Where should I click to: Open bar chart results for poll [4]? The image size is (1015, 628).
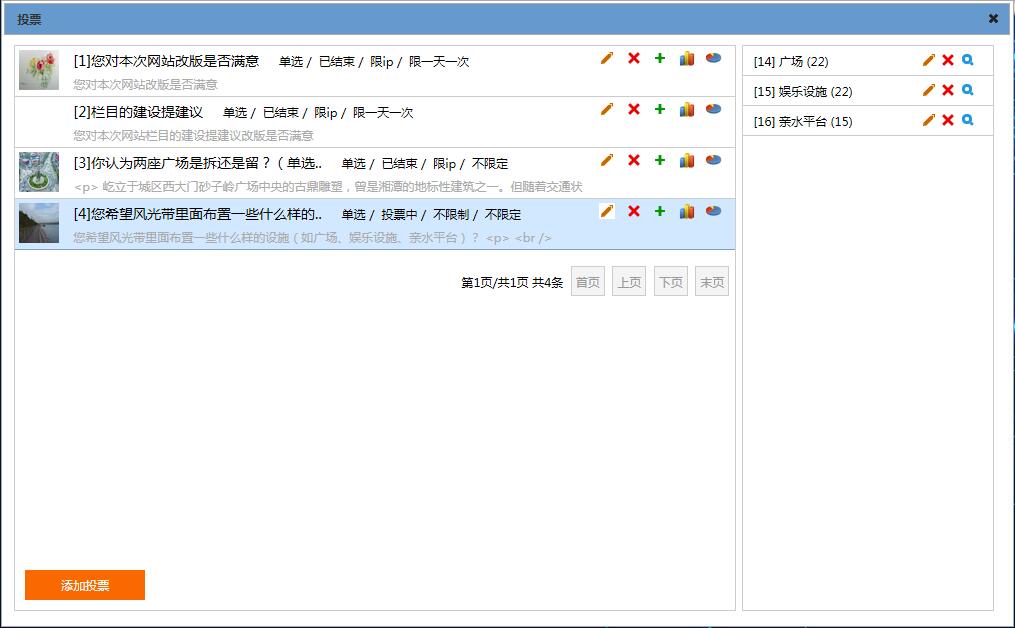click(x=687, y=211)
